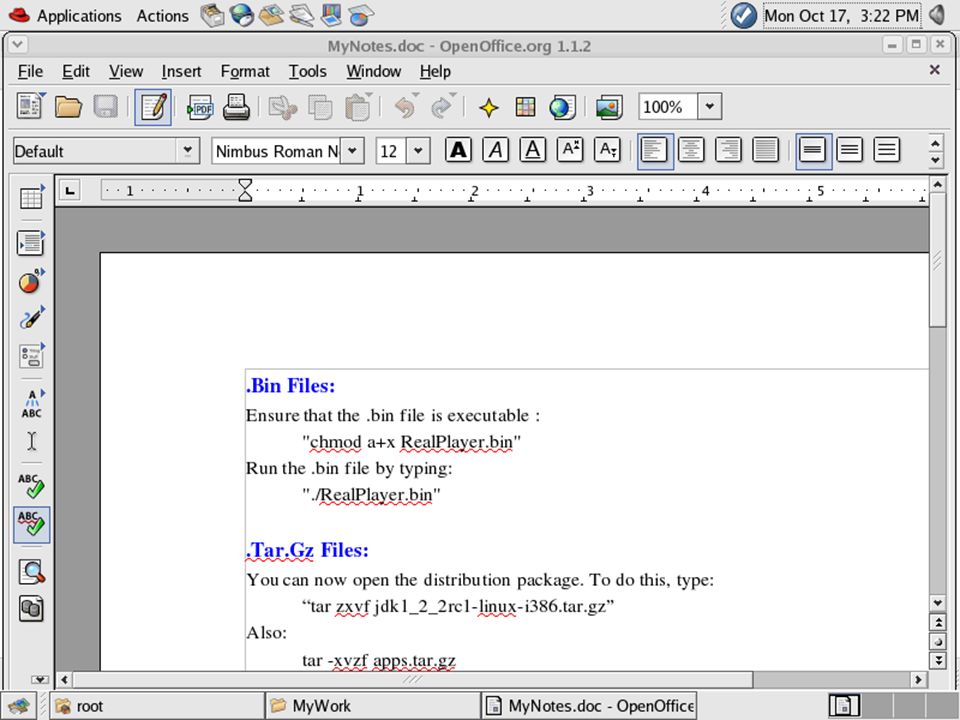The image size is (960, 720).
Task: Click the MyNotes.doc taskbar button
Action: click(589, 706)
